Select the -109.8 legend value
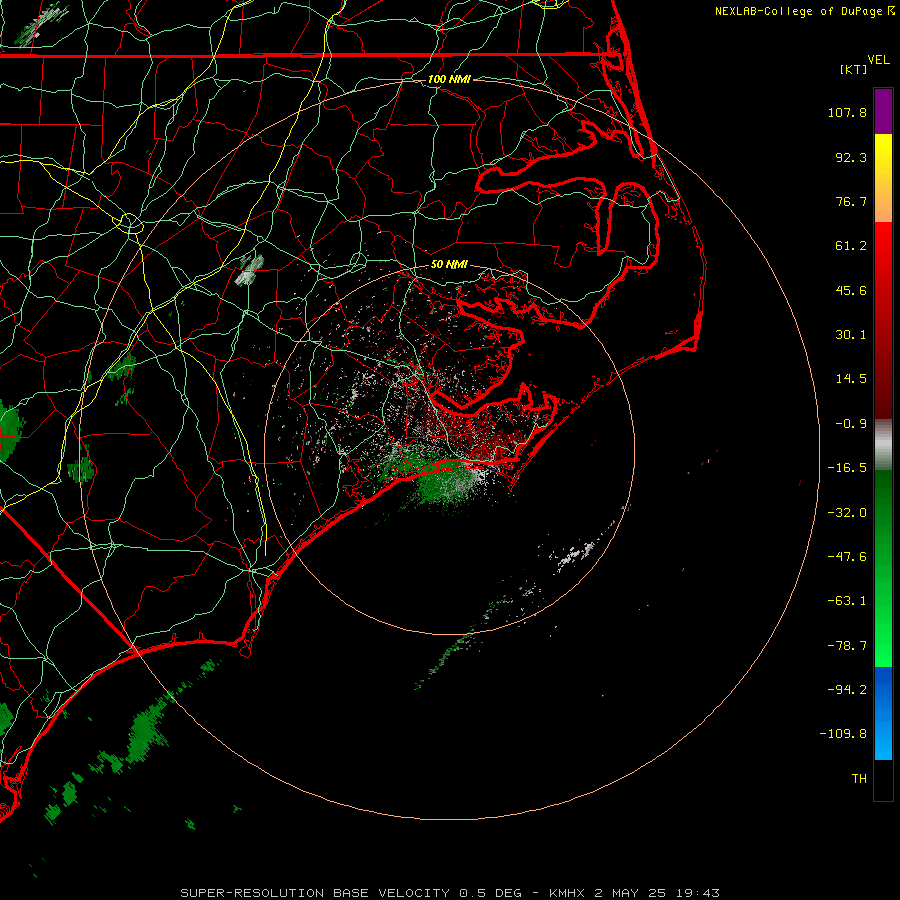Screen dimensions: 900x900 (843, 734)
